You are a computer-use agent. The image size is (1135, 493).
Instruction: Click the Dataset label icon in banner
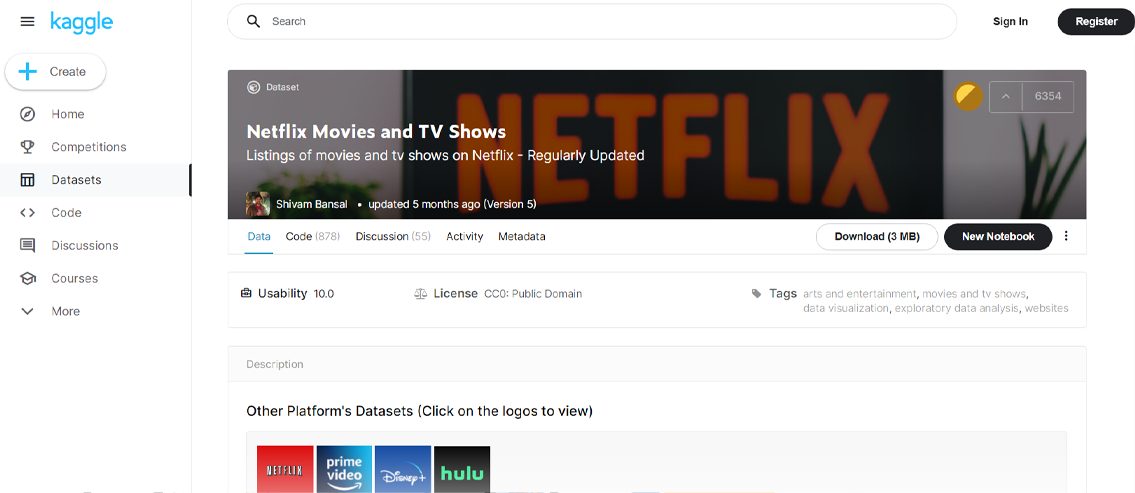point(253,88)
